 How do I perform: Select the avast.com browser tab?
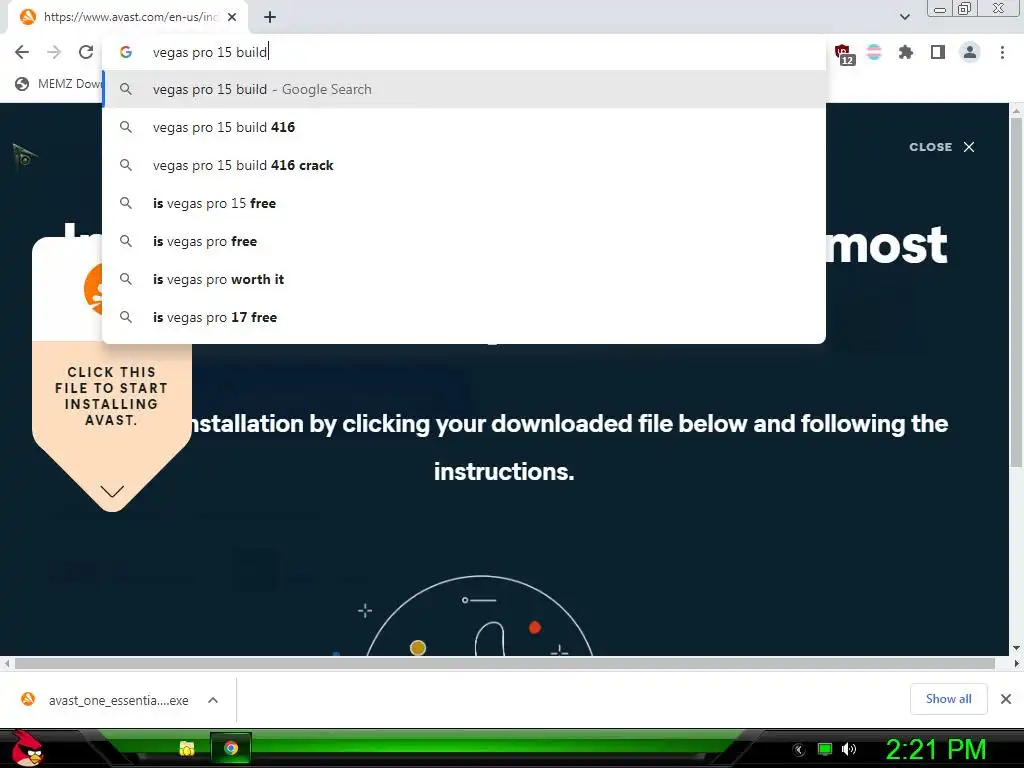tap(129, 18)
